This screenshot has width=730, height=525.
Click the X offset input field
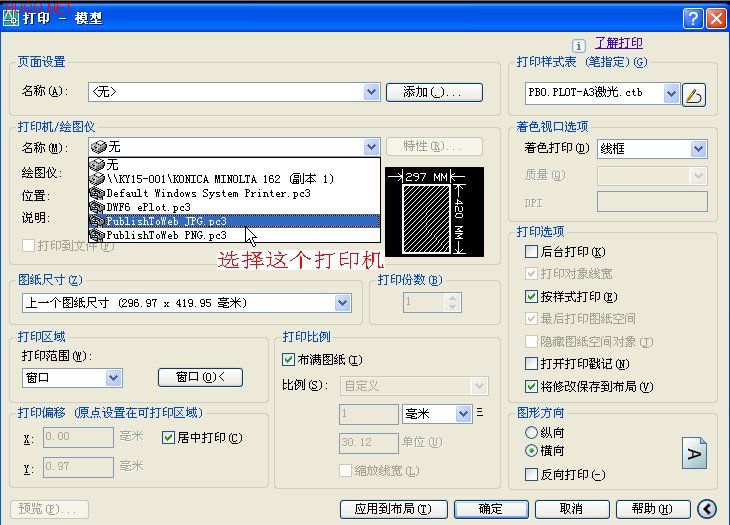pyautogui.click(x=78, y=437)
